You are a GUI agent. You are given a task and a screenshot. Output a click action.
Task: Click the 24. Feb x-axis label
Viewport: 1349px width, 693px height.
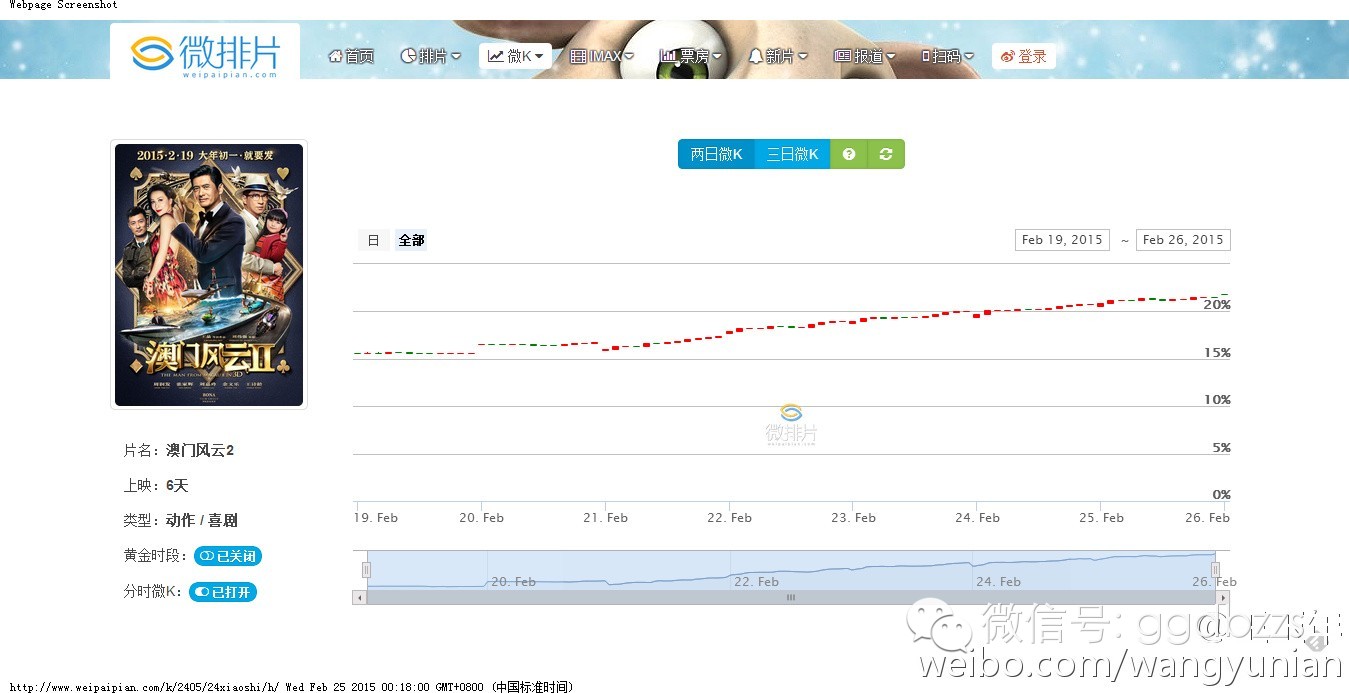click(977, 518)
